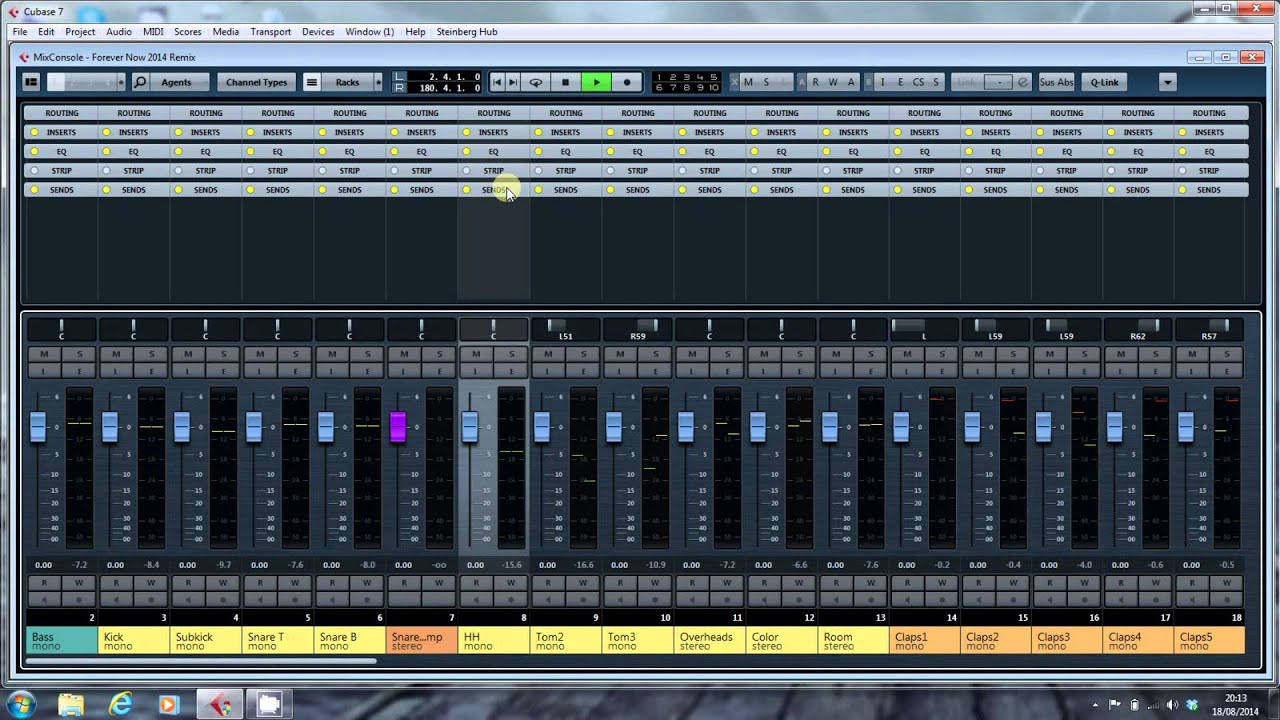Image resolution: width=1280 pixels, height=720 pixels.
Task: Toggle the Sus Abs button
Action: [x=1056, y=82]
